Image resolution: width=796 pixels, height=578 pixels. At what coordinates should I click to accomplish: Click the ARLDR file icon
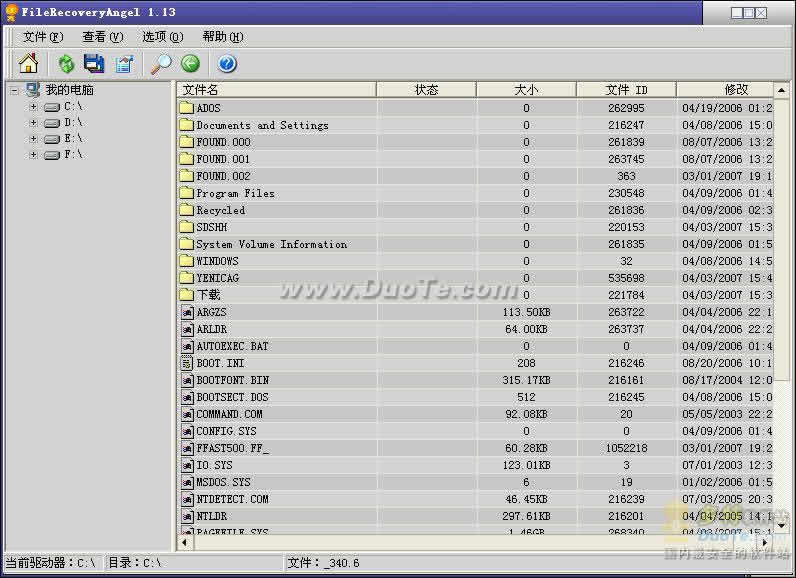click(x=187, y=329)
